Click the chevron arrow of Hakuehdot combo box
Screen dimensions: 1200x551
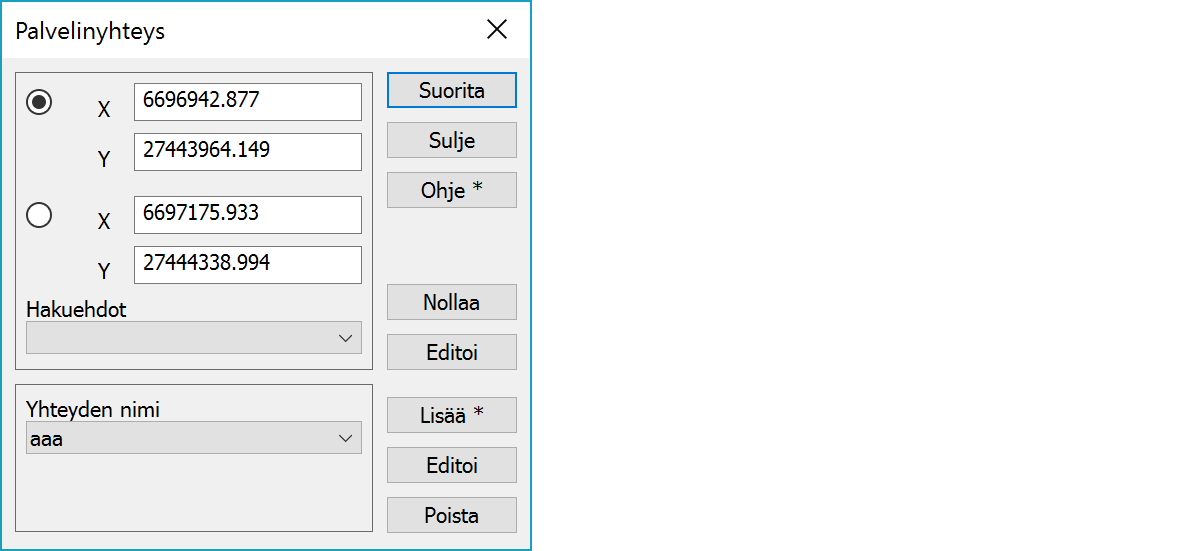tap(346, 338)
